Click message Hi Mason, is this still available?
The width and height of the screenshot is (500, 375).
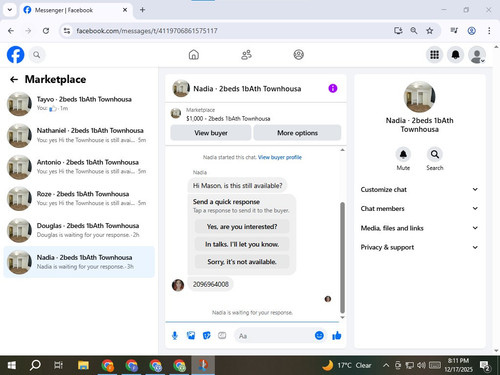pyautogui.click(x=237, y=186)
